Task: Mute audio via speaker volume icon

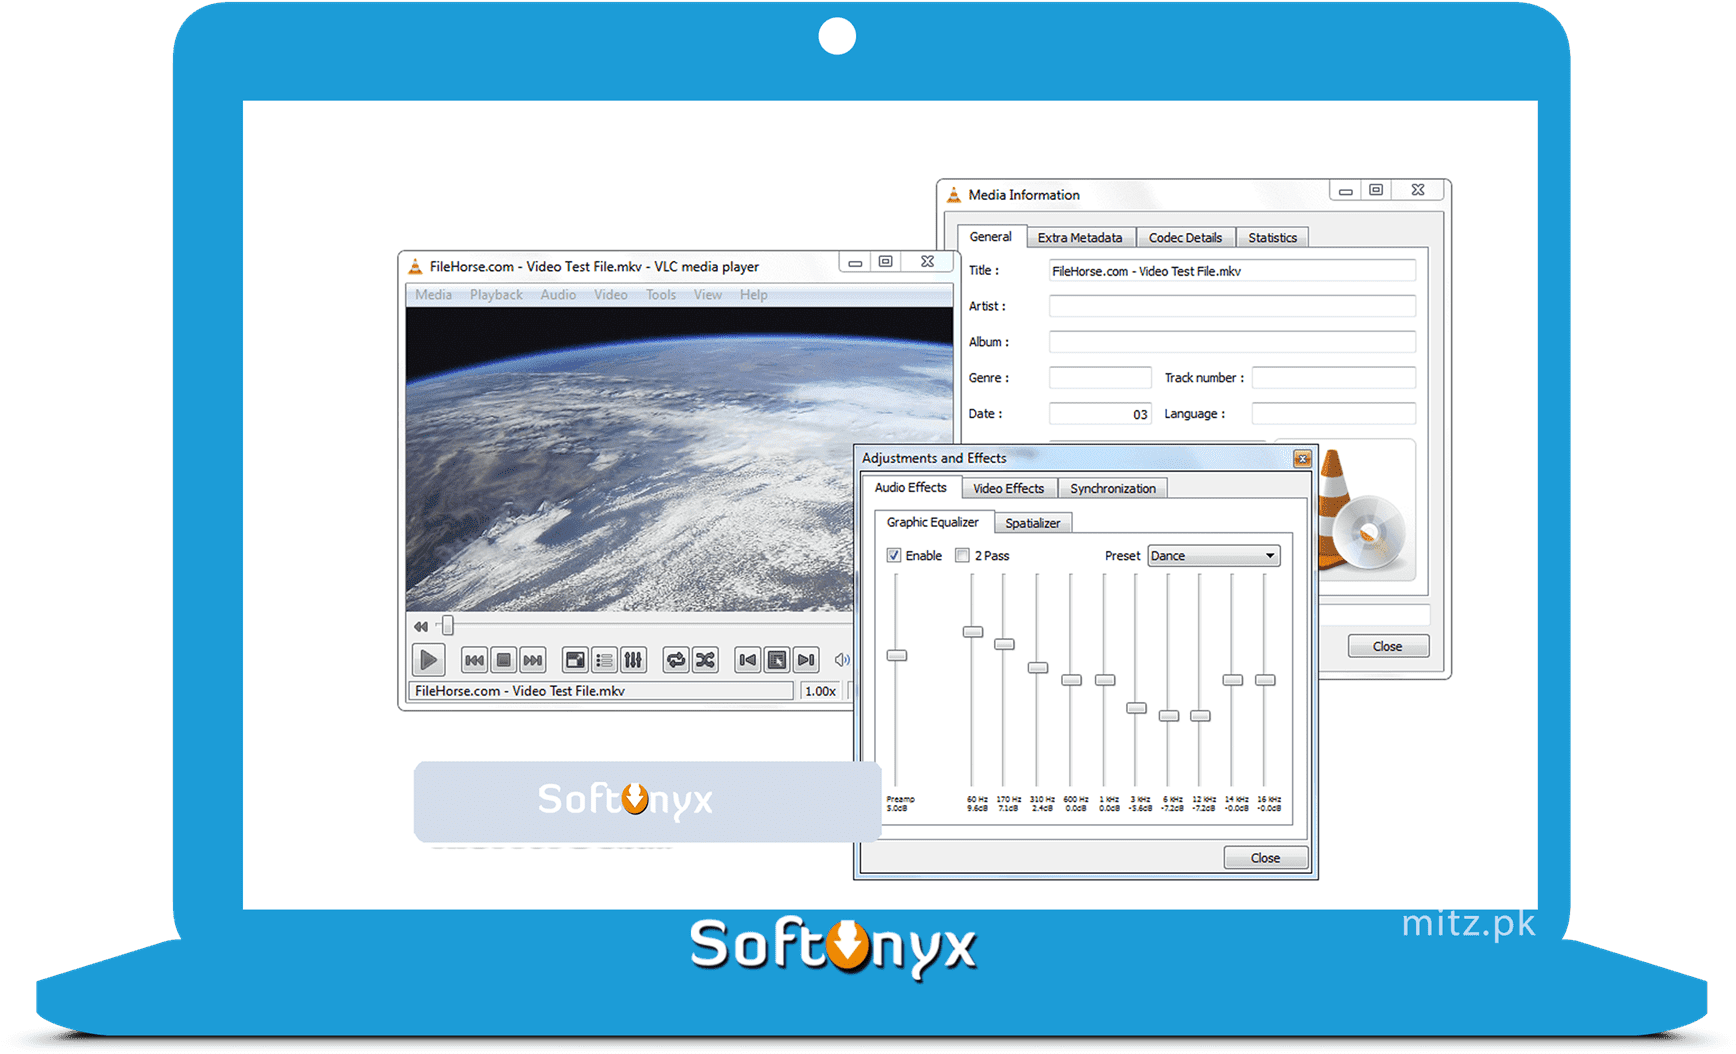Action: click(842, 660)
